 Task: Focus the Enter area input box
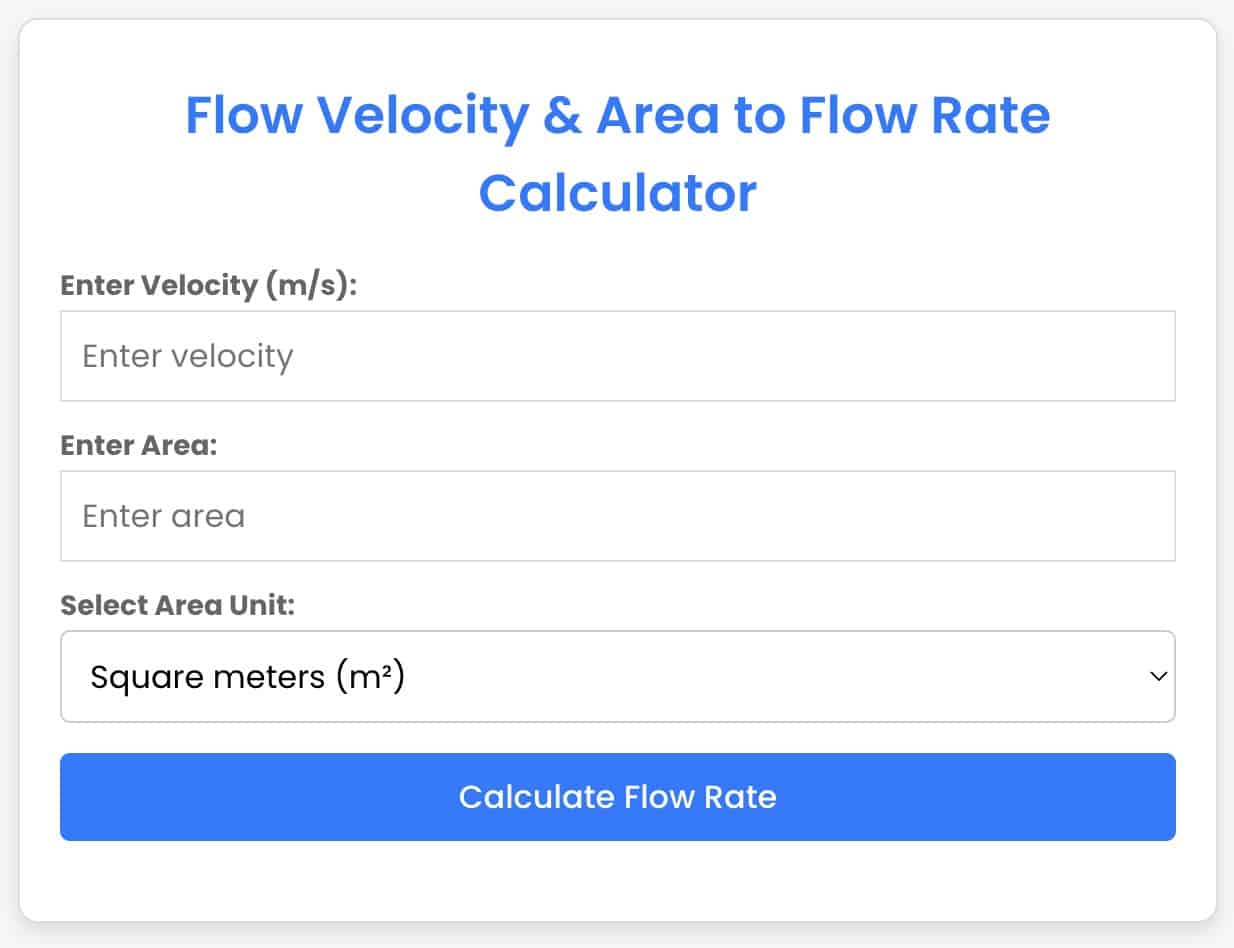(617, 516)
